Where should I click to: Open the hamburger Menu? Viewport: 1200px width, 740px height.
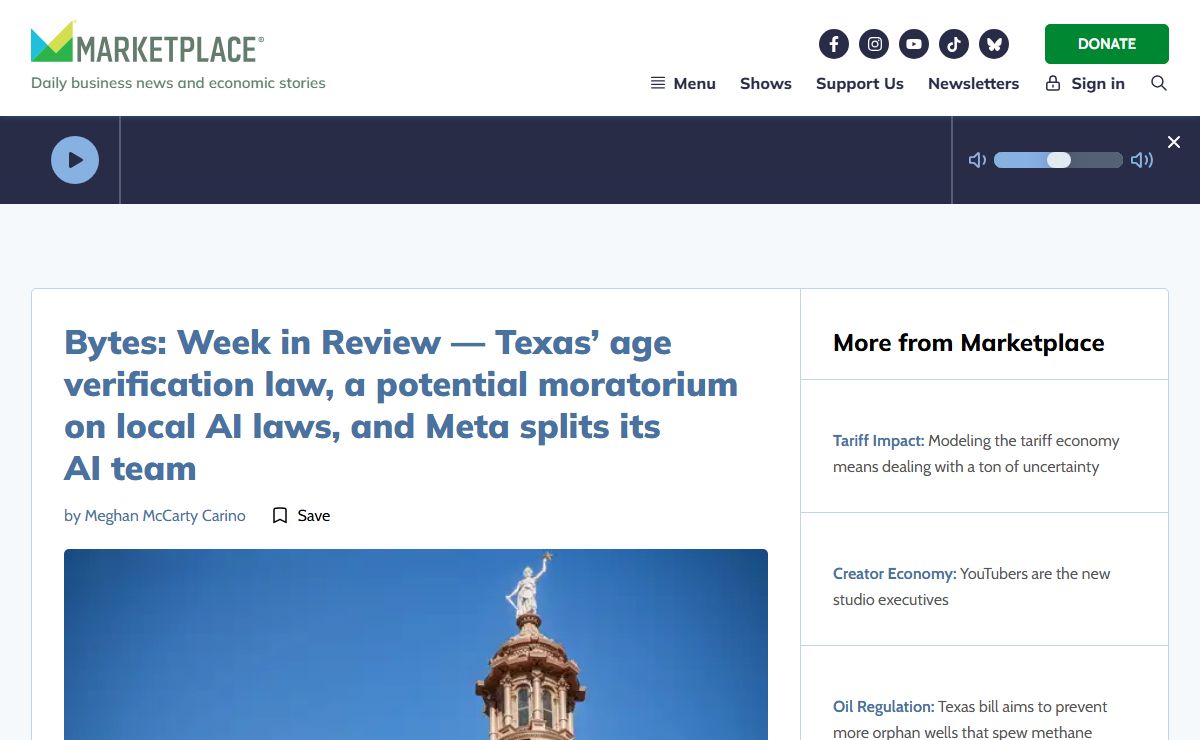pos(683,83)
